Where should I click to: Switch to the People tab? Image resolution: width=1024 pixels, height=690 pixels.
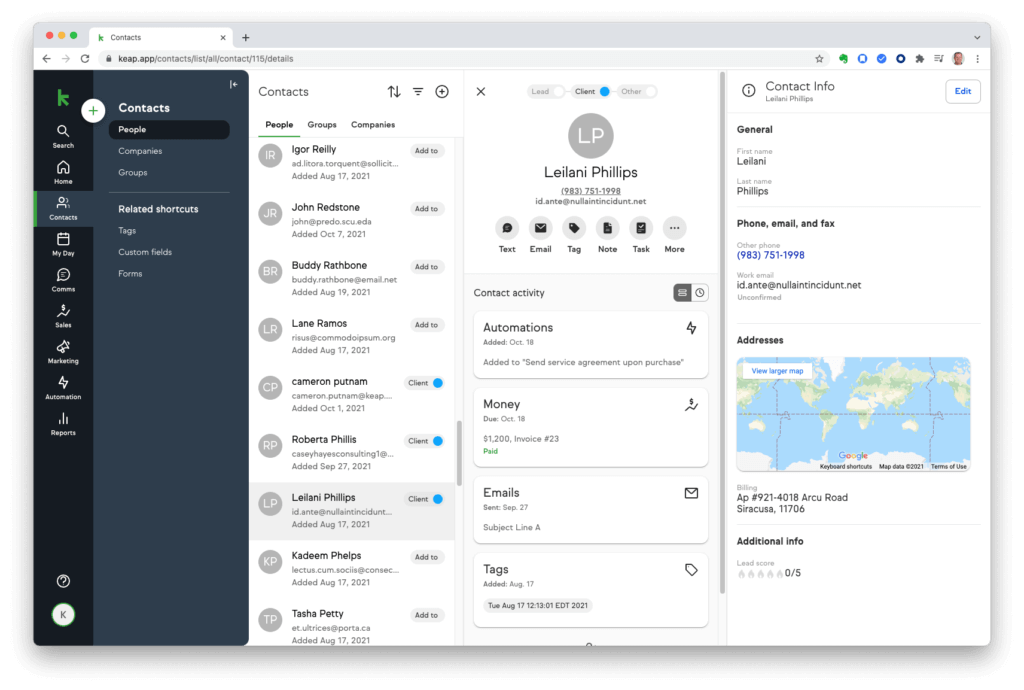click(279, 125)
